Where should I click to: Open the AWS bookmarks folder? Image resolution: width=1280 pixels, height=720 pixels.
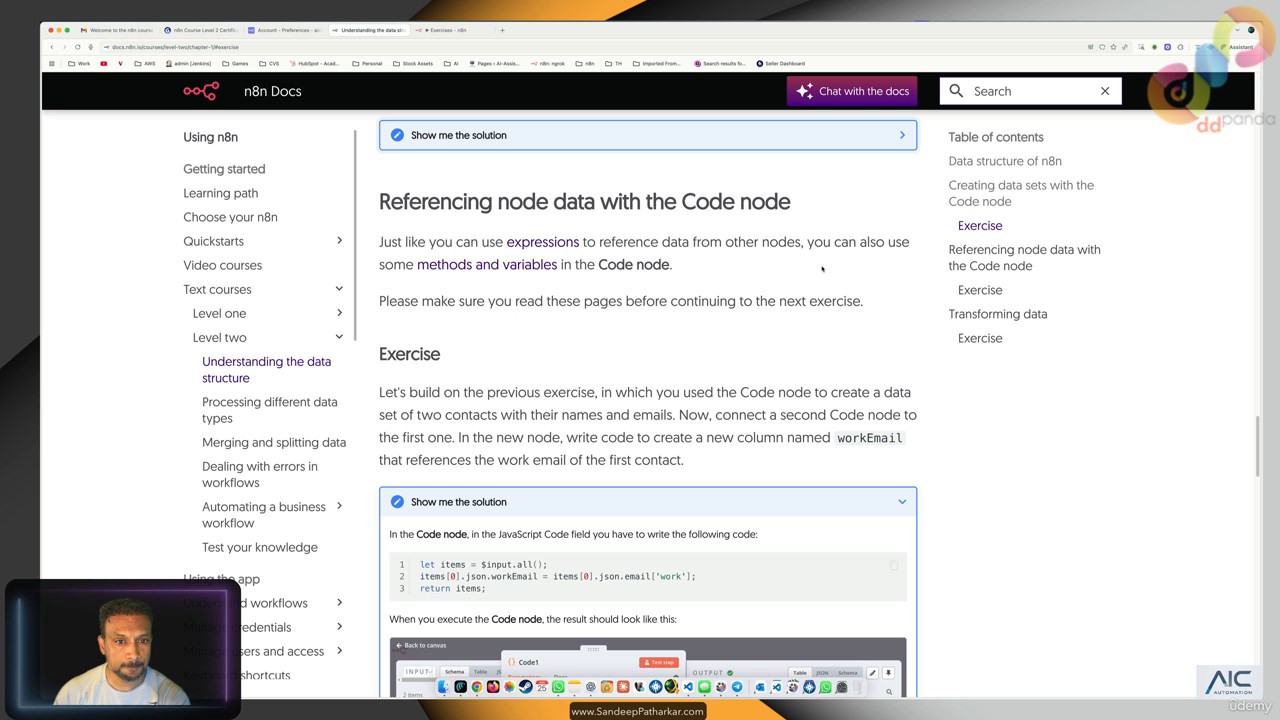click(x=145, y=63)
